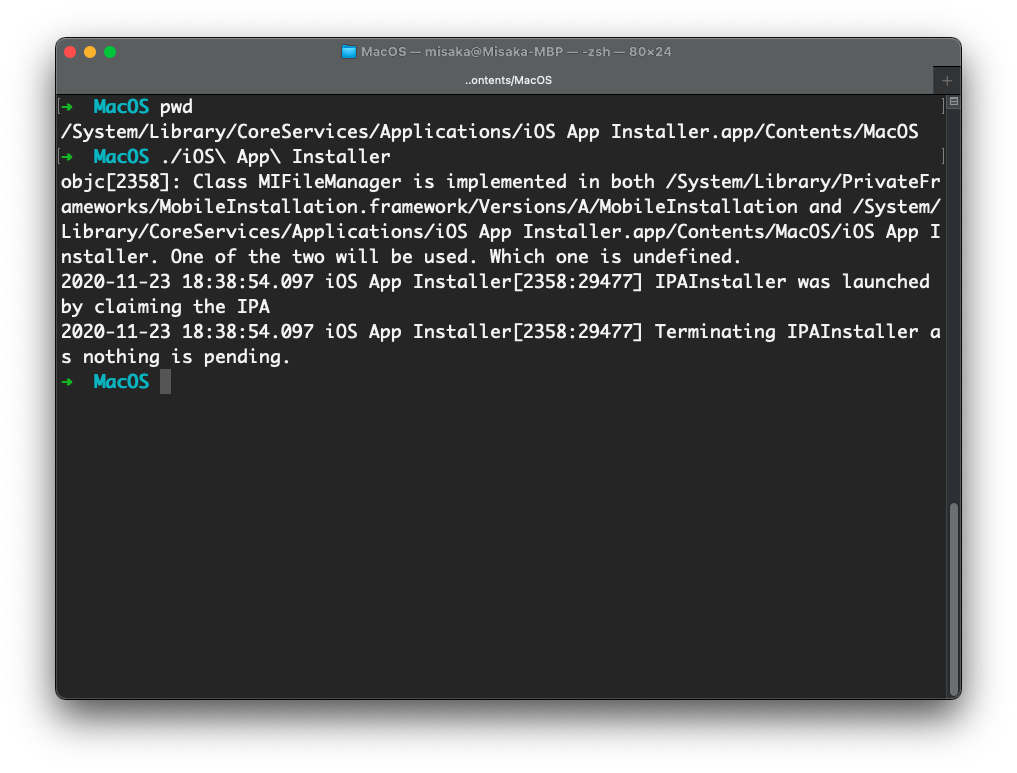Image resolution: width=1017 pixels, height=773 pixels.
Task: Click 'One of the two will be used.'
Action: tap(324, 257)
